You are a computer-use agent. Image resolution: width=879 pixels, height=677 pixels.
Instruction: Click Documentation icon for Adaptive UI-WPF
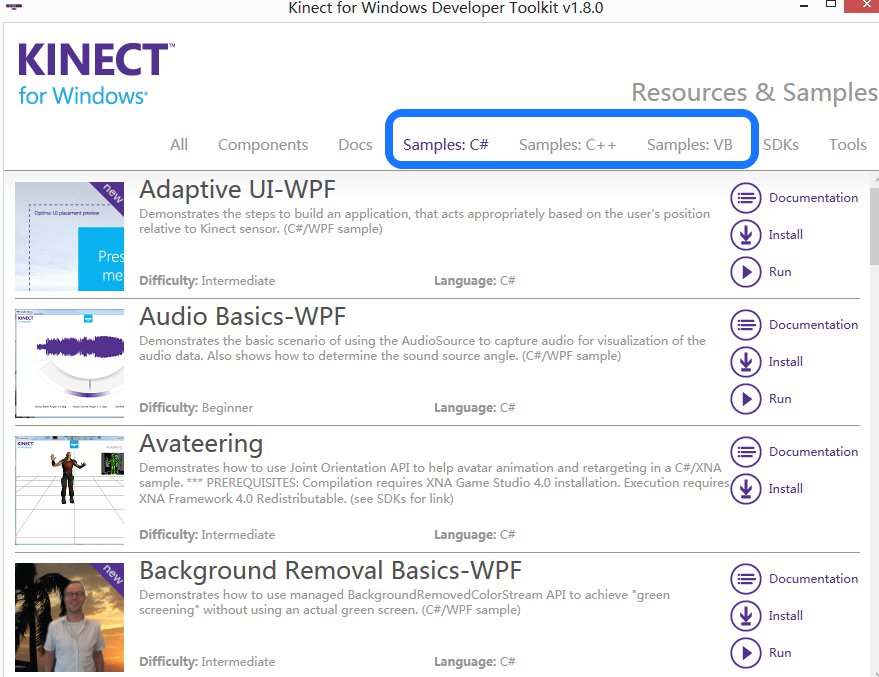coord(746,198)
